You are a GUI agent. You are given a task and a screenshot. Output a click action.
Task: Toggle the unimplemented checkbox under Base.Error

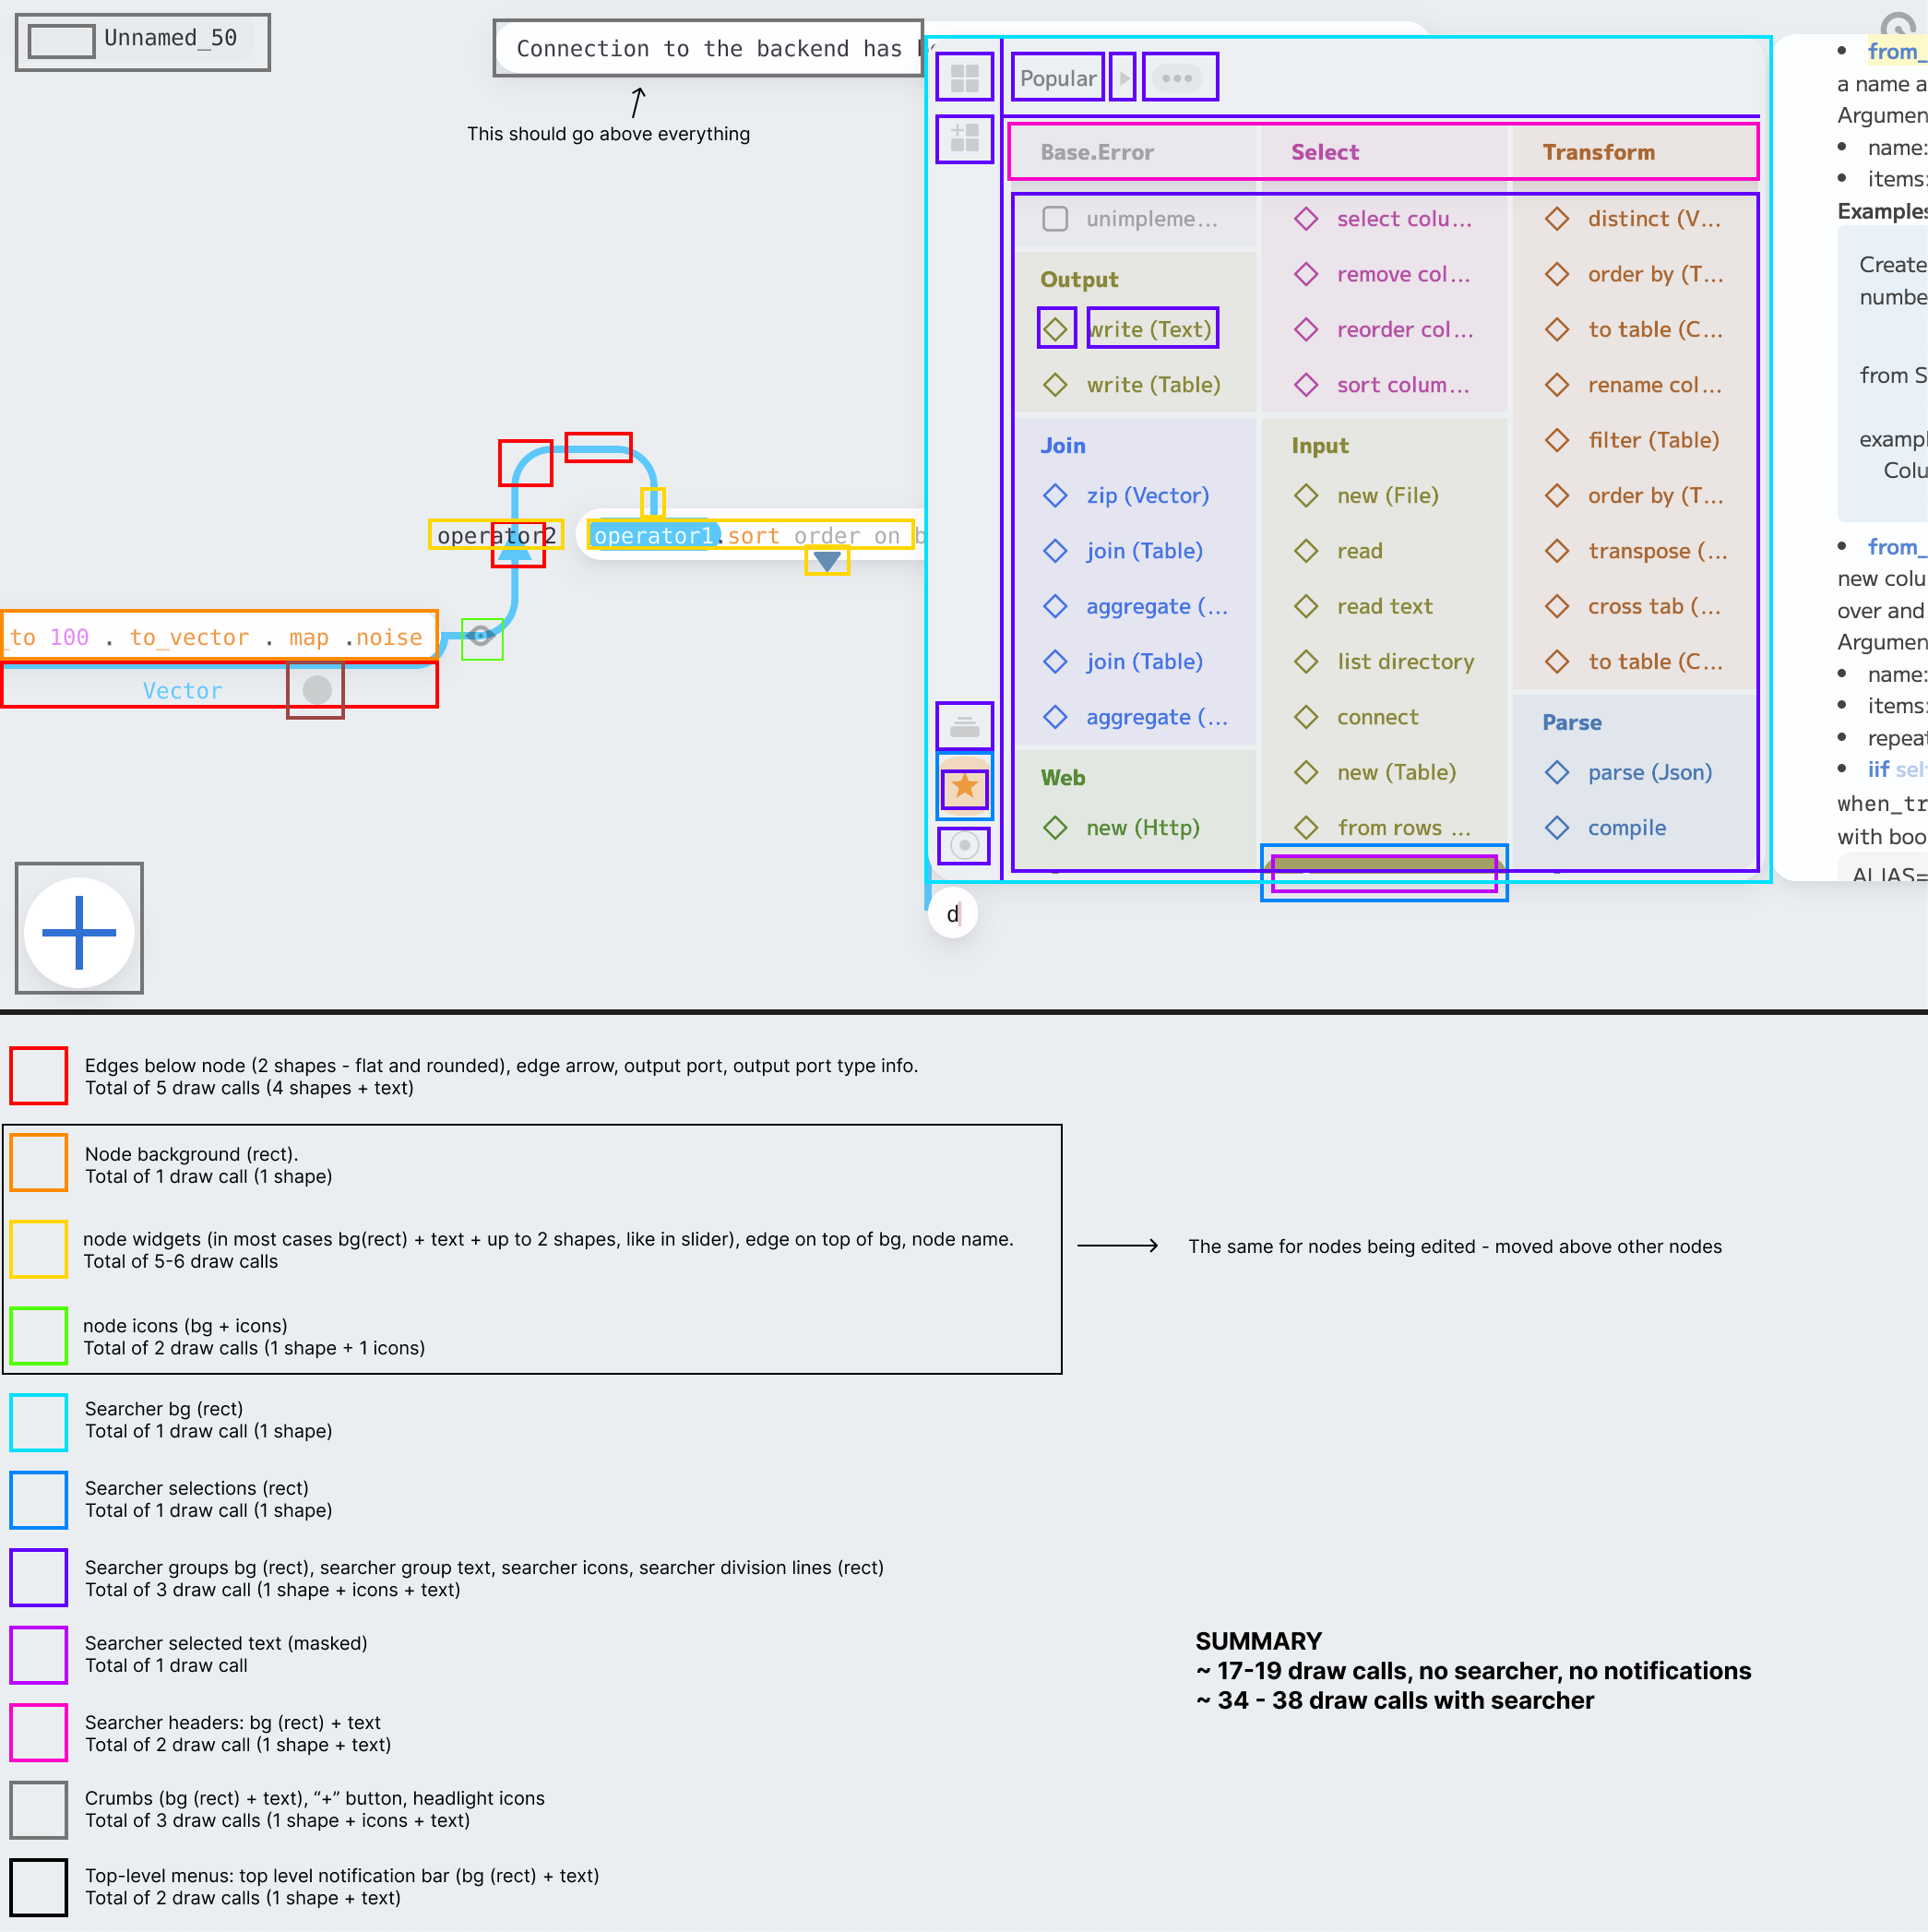[x=1056, y=219]
